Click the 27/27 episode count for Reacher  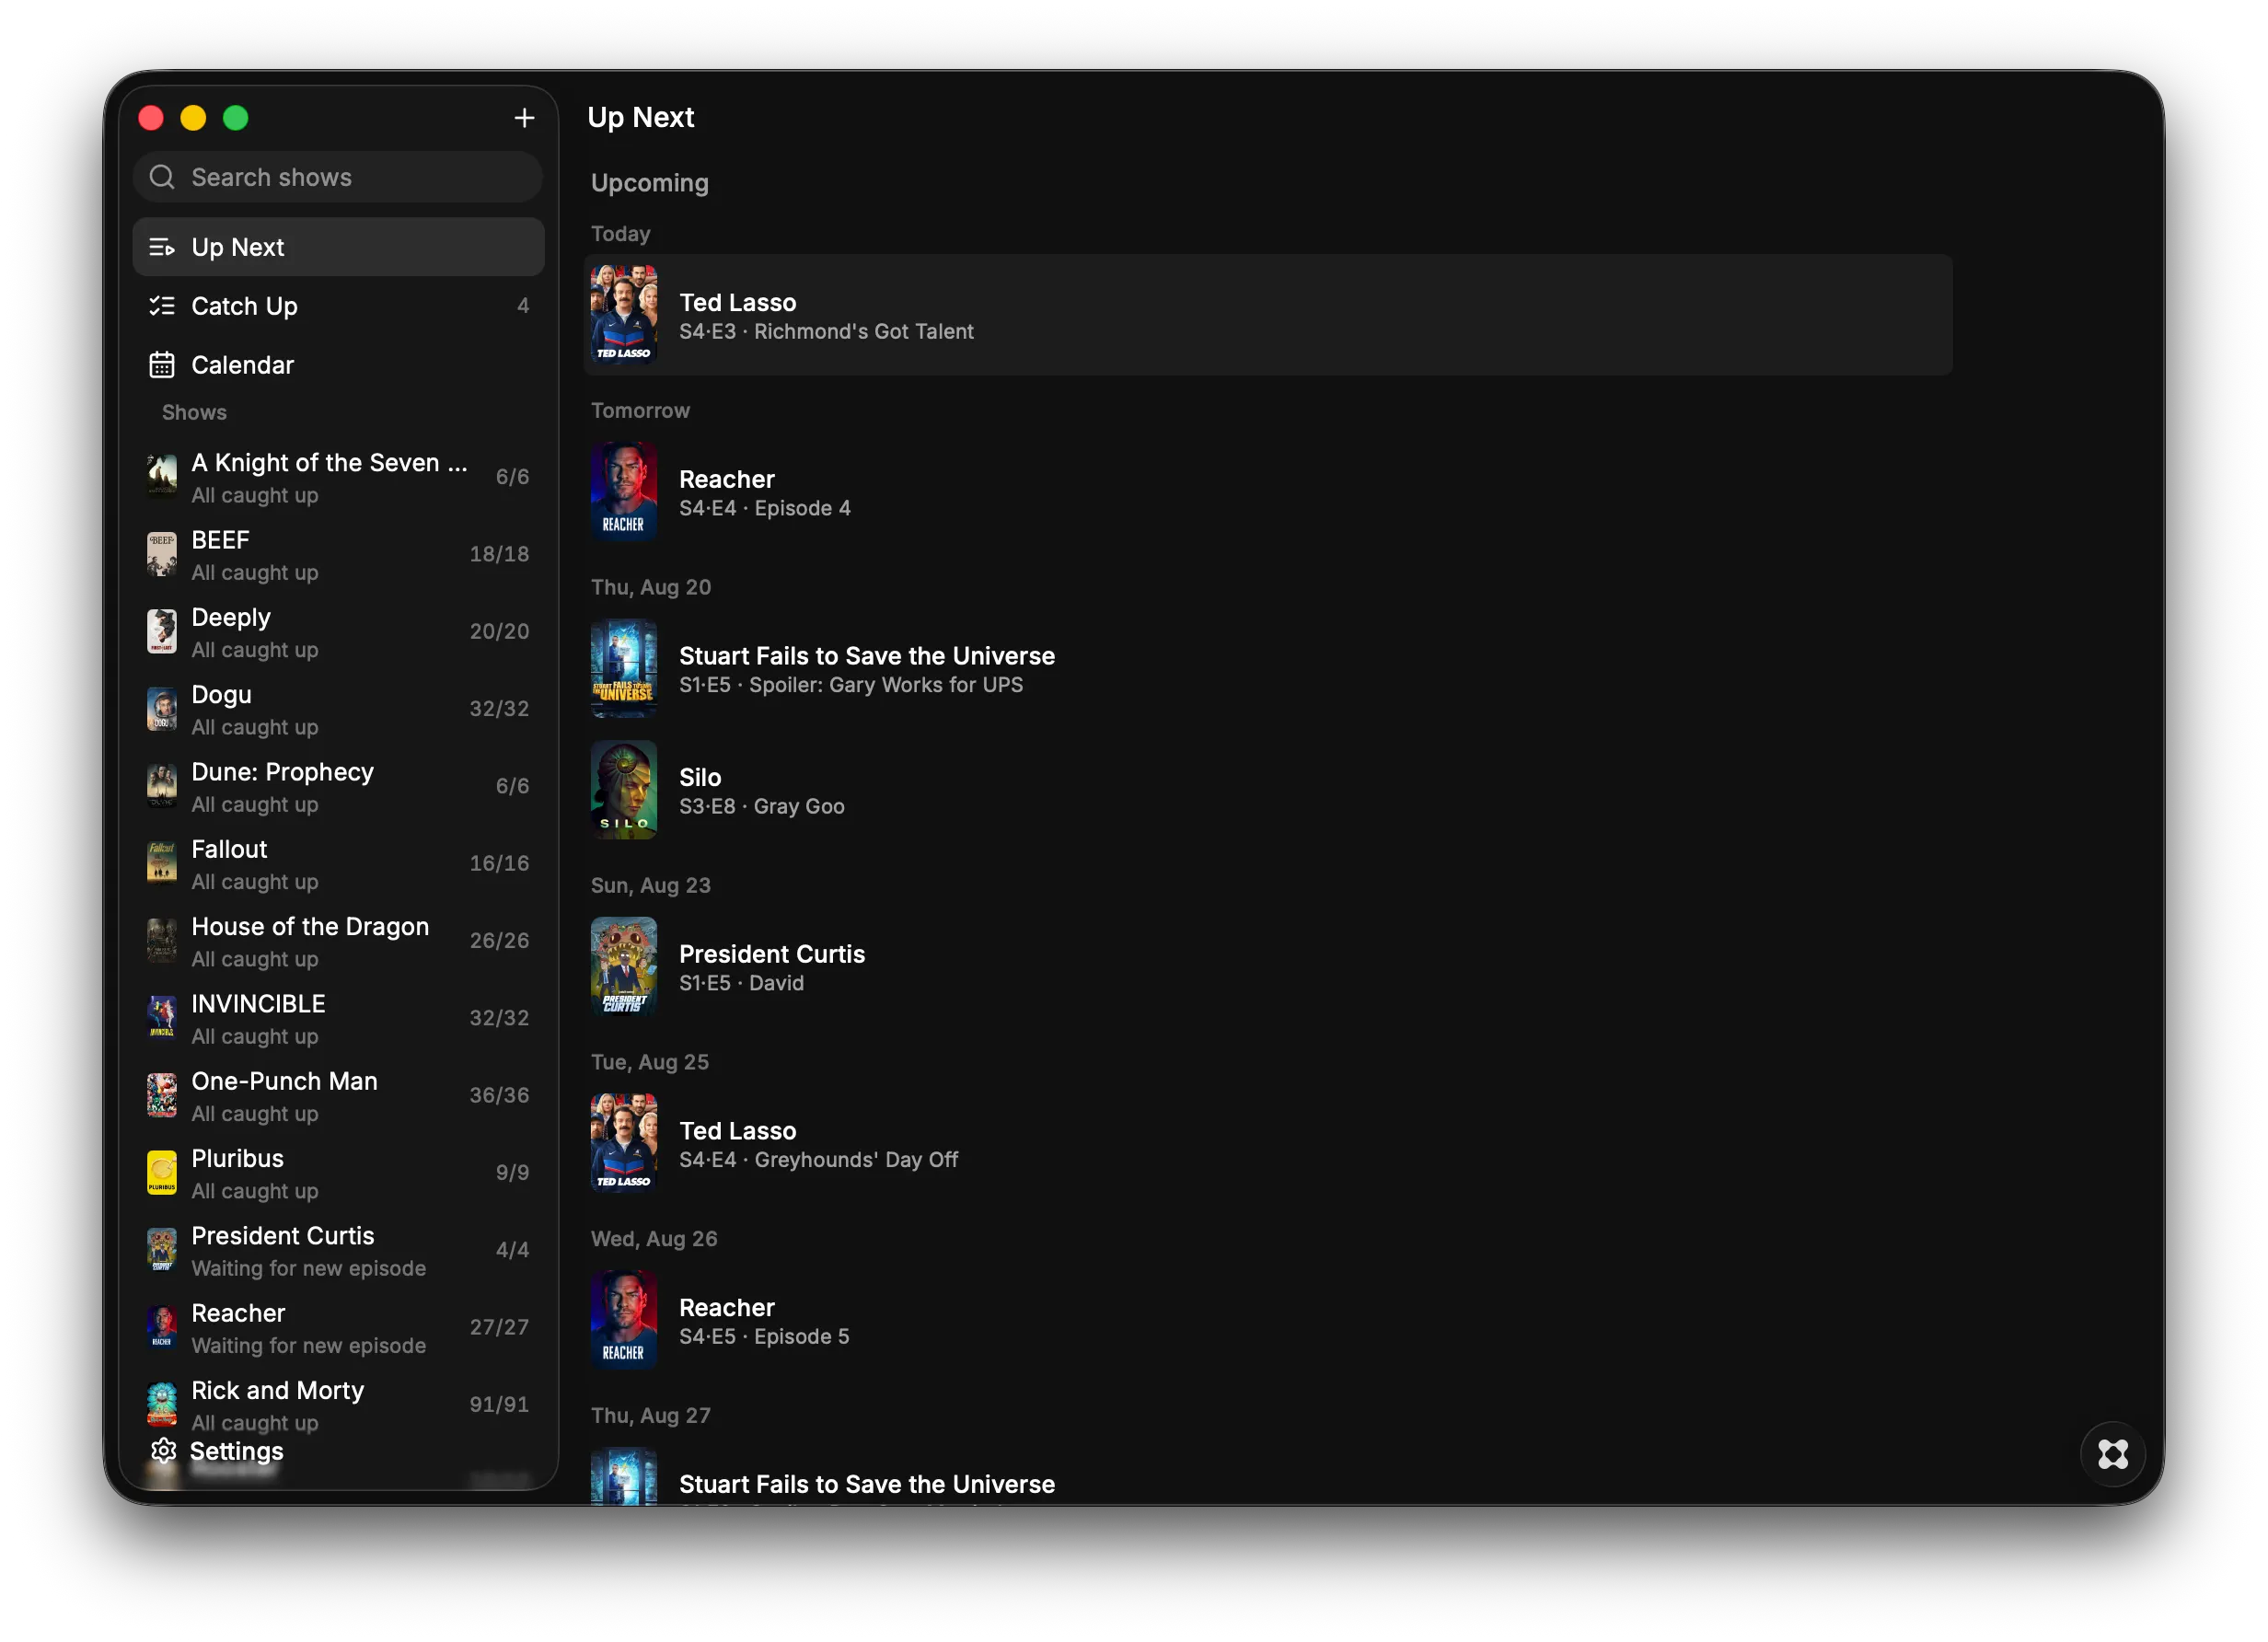click(499, 1328)
